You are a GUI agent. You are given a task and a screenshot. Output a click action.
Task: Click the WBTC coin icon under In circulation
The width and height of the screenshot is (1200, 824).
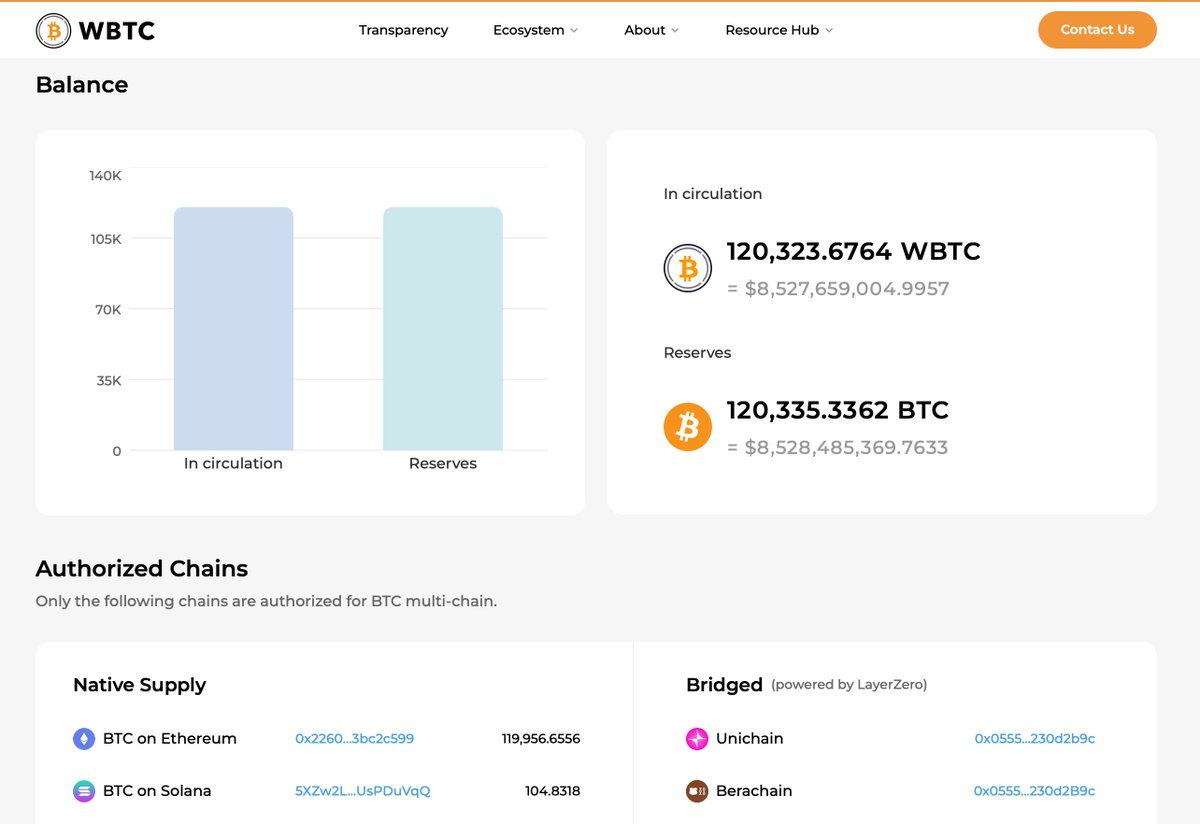click(x=688, y=268)
